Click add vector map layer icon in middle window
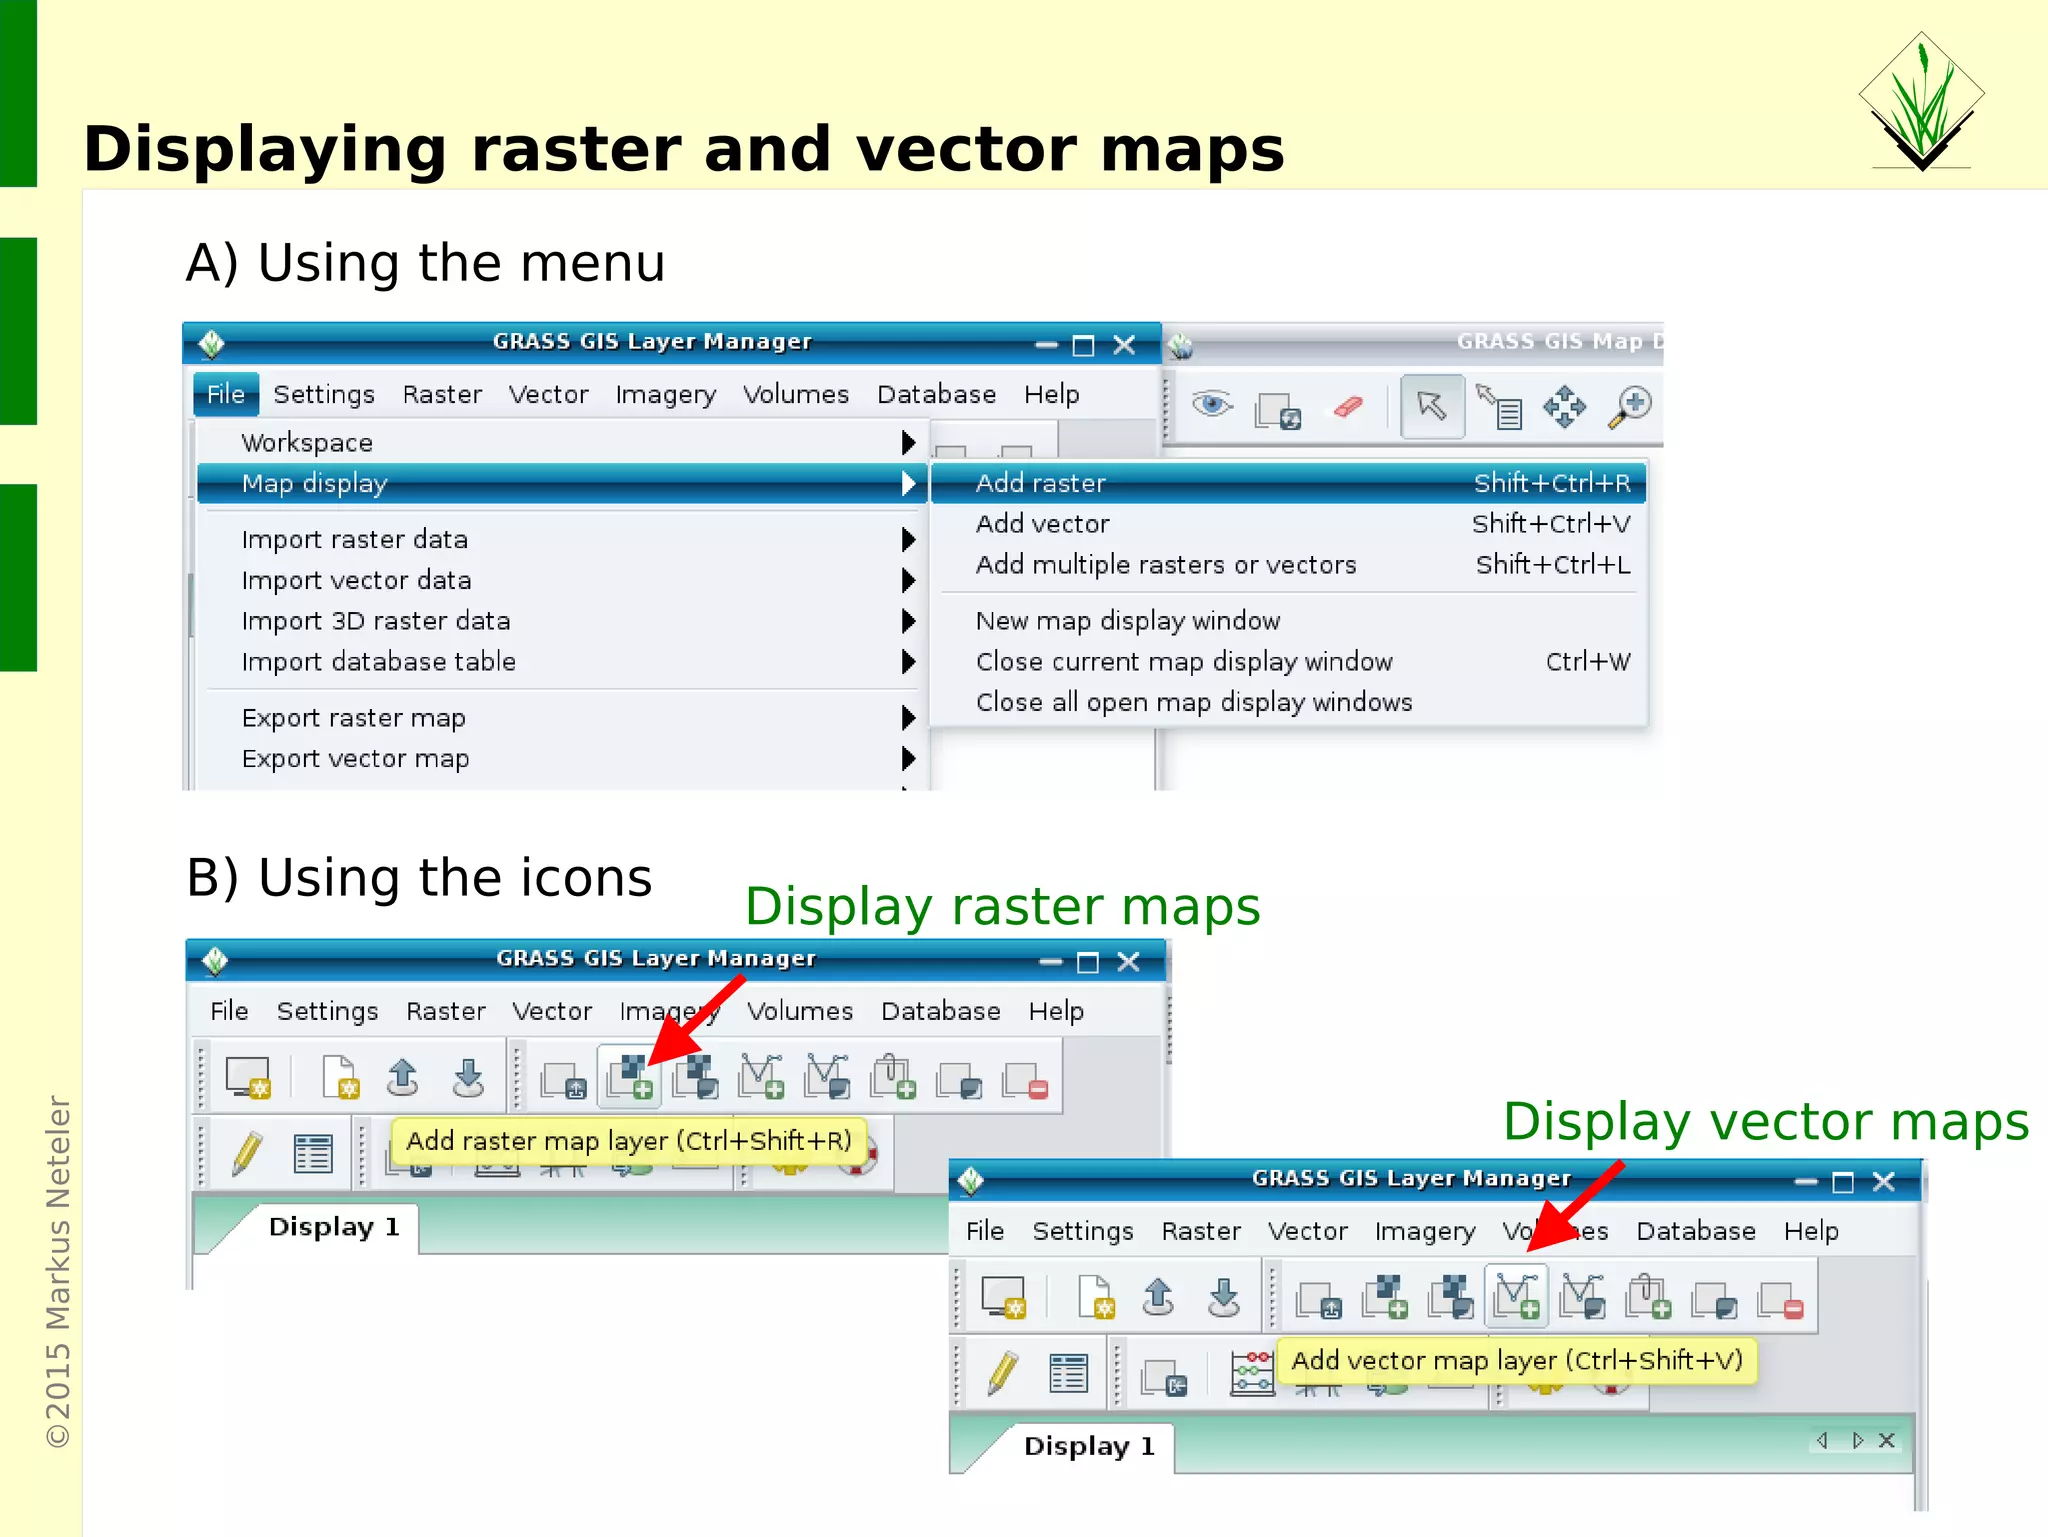The height and width of the screenshot is (1537, 2048). (x=761, y=1077)
